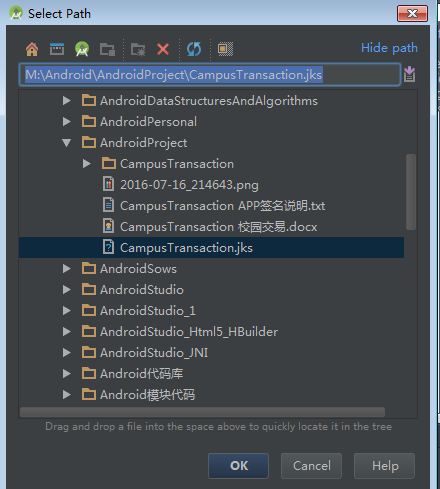Select AndroidStudio_Html5_HBuilder folder name

coord(189,332)
